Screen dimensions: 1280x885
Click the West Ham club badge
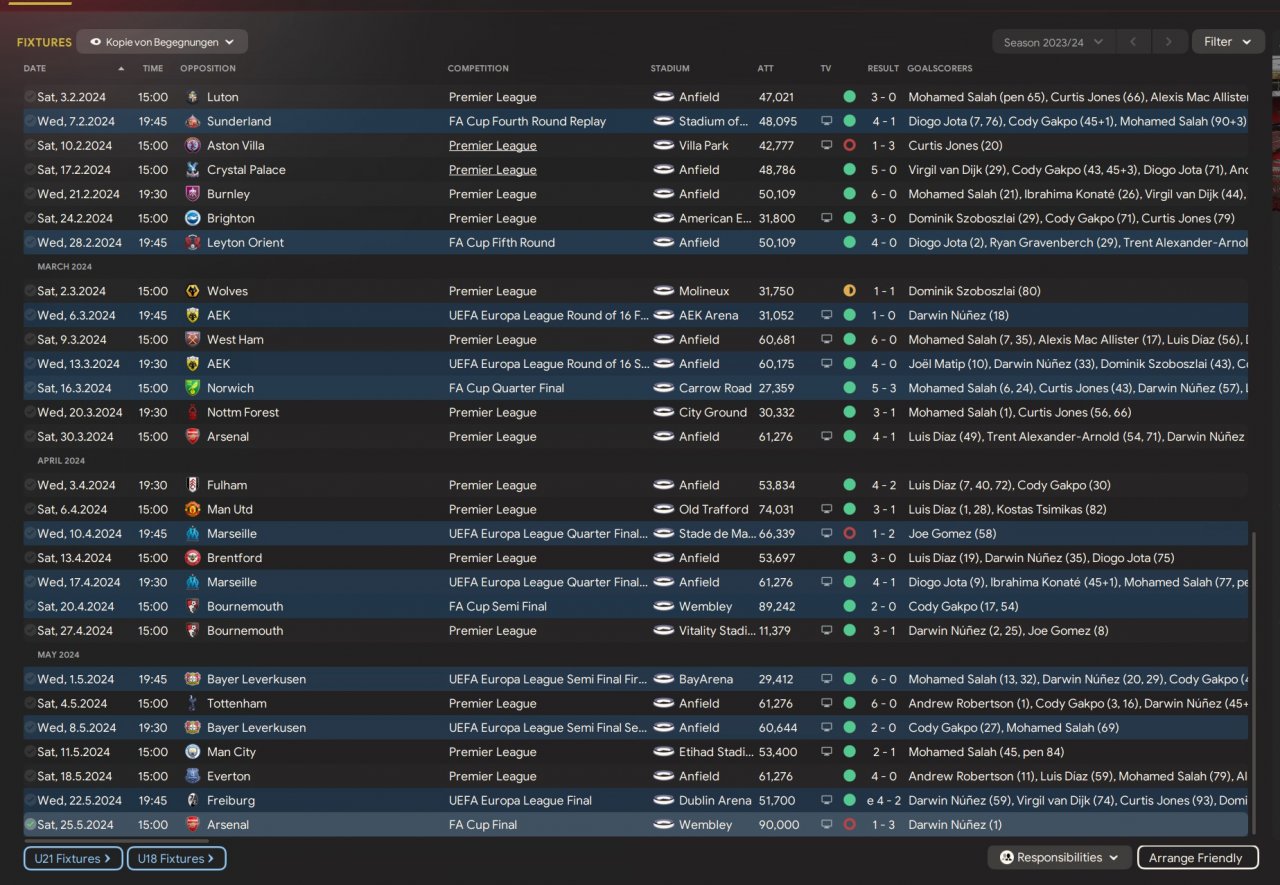click(193, 339)
